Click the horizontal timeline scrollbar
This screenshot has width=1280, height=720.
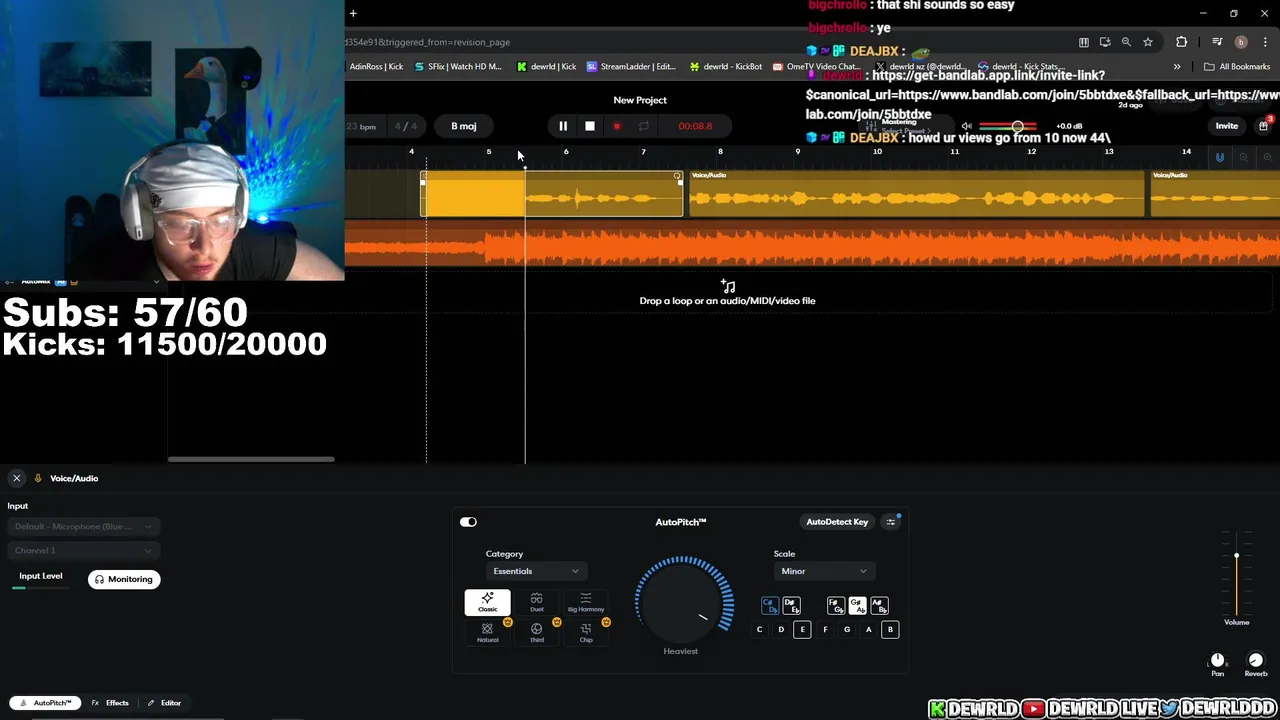[x=251, y=459]
